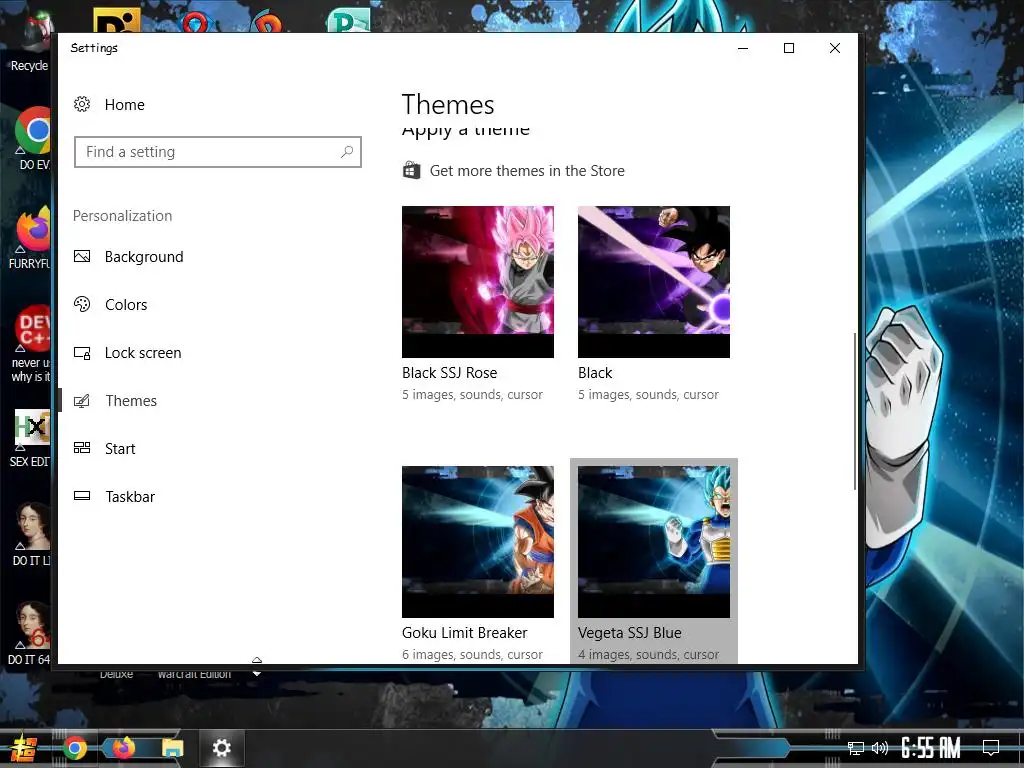Select the Dev-C++ desktop shortcut

tap(31, 344)
